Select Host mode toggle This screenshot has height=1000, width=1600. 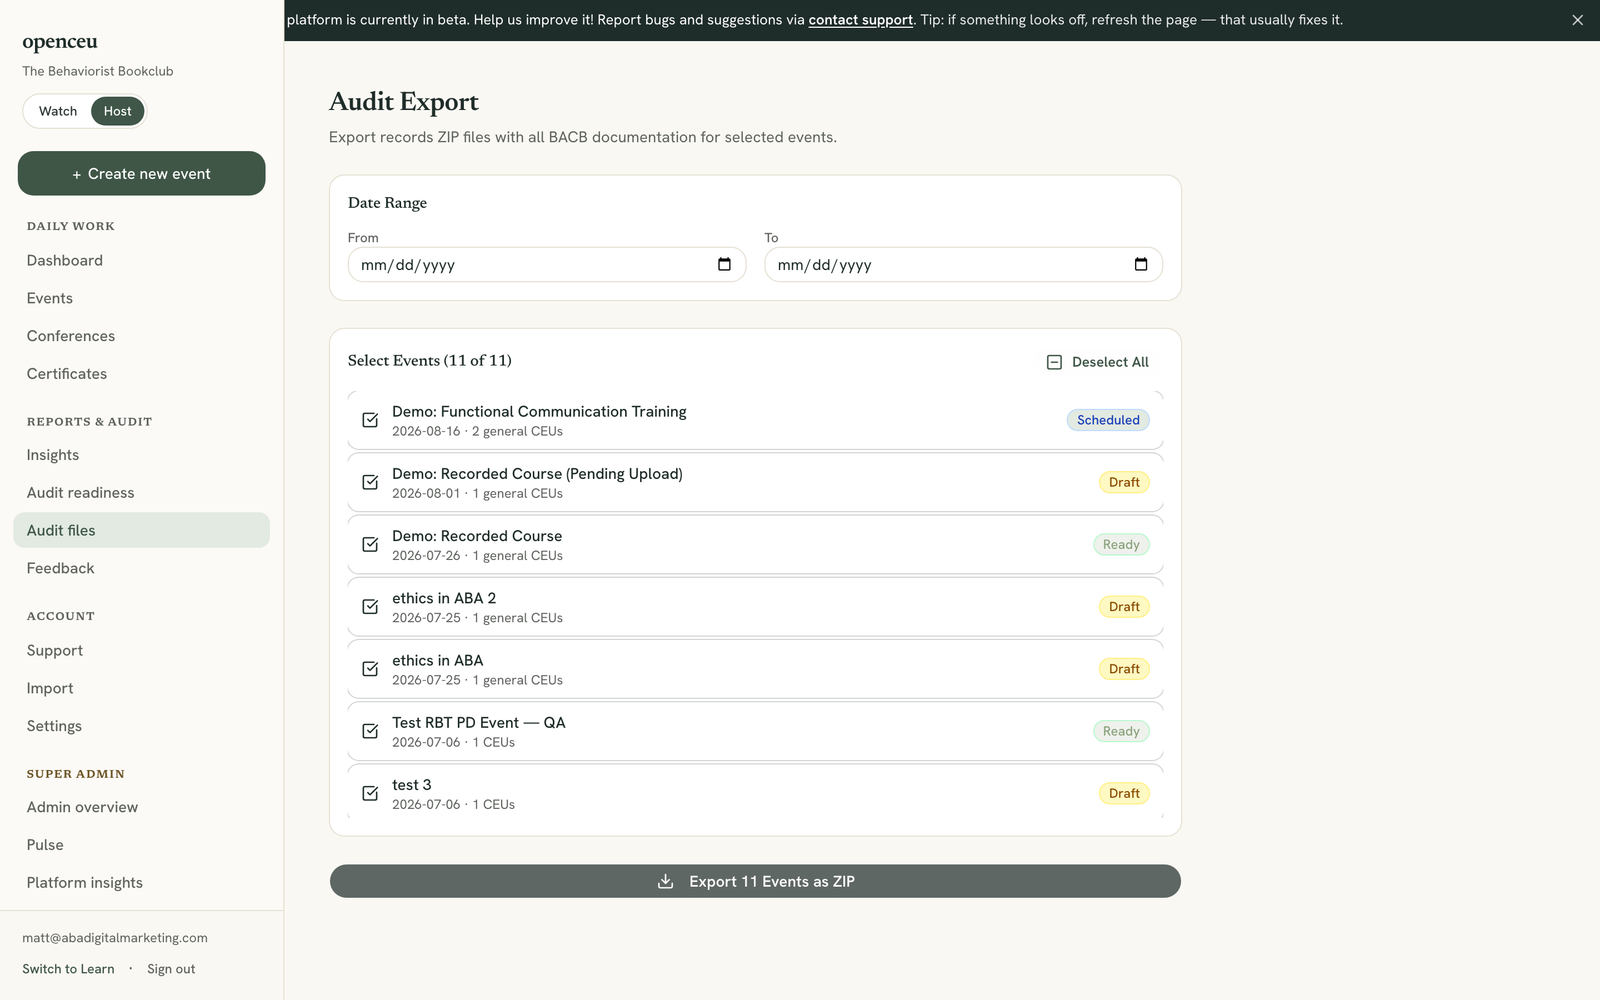pyautogui.click(x=118, y=111)
